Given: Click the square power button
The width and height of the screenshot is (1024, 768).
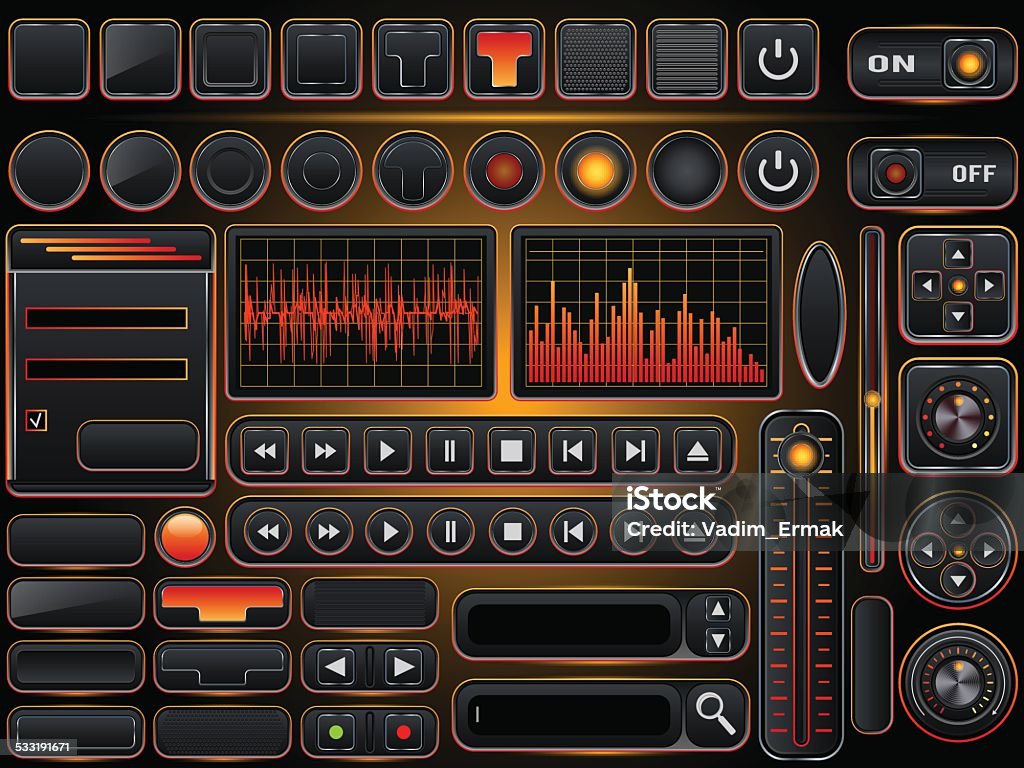Looking at the screenshot, I should [x=778, y=59].
